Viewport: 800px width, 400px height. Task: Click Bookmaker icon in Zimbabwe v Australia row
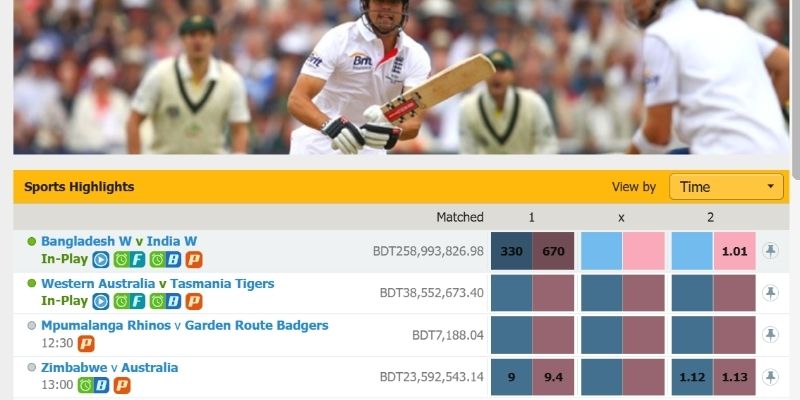click(x=94, y=385)
